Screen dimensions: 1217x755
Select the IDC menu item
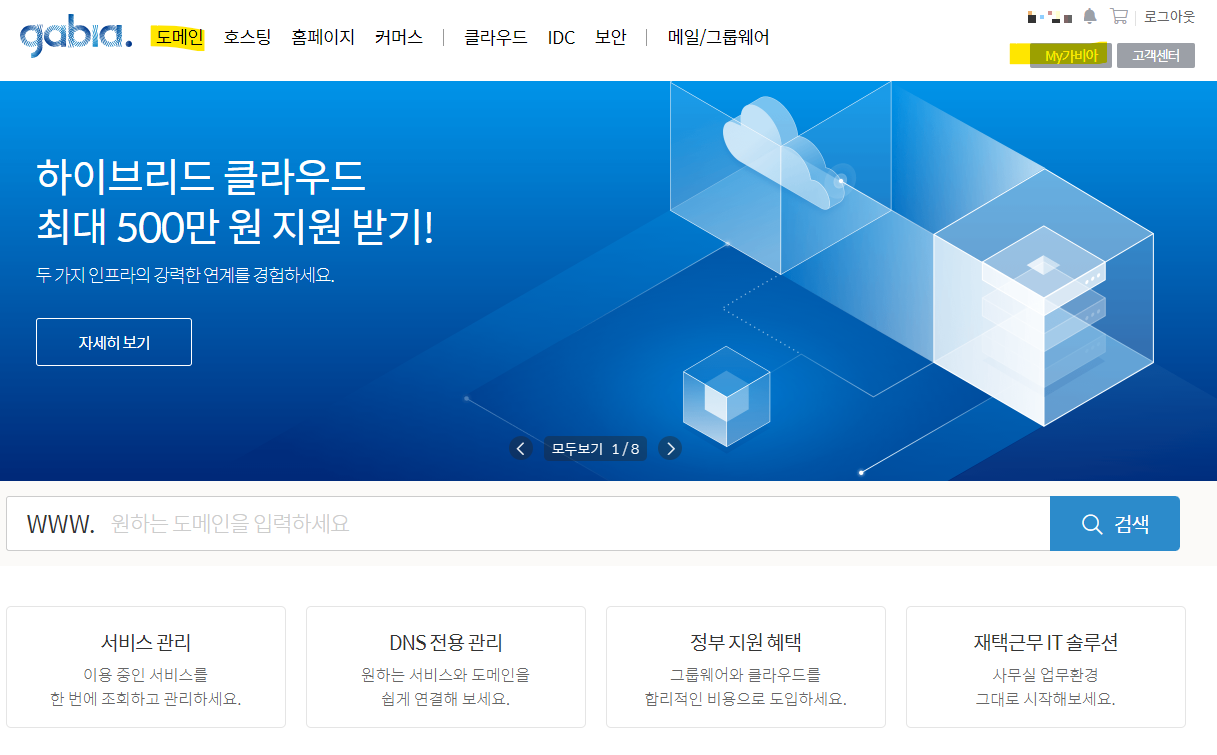[x=561, y=36]
